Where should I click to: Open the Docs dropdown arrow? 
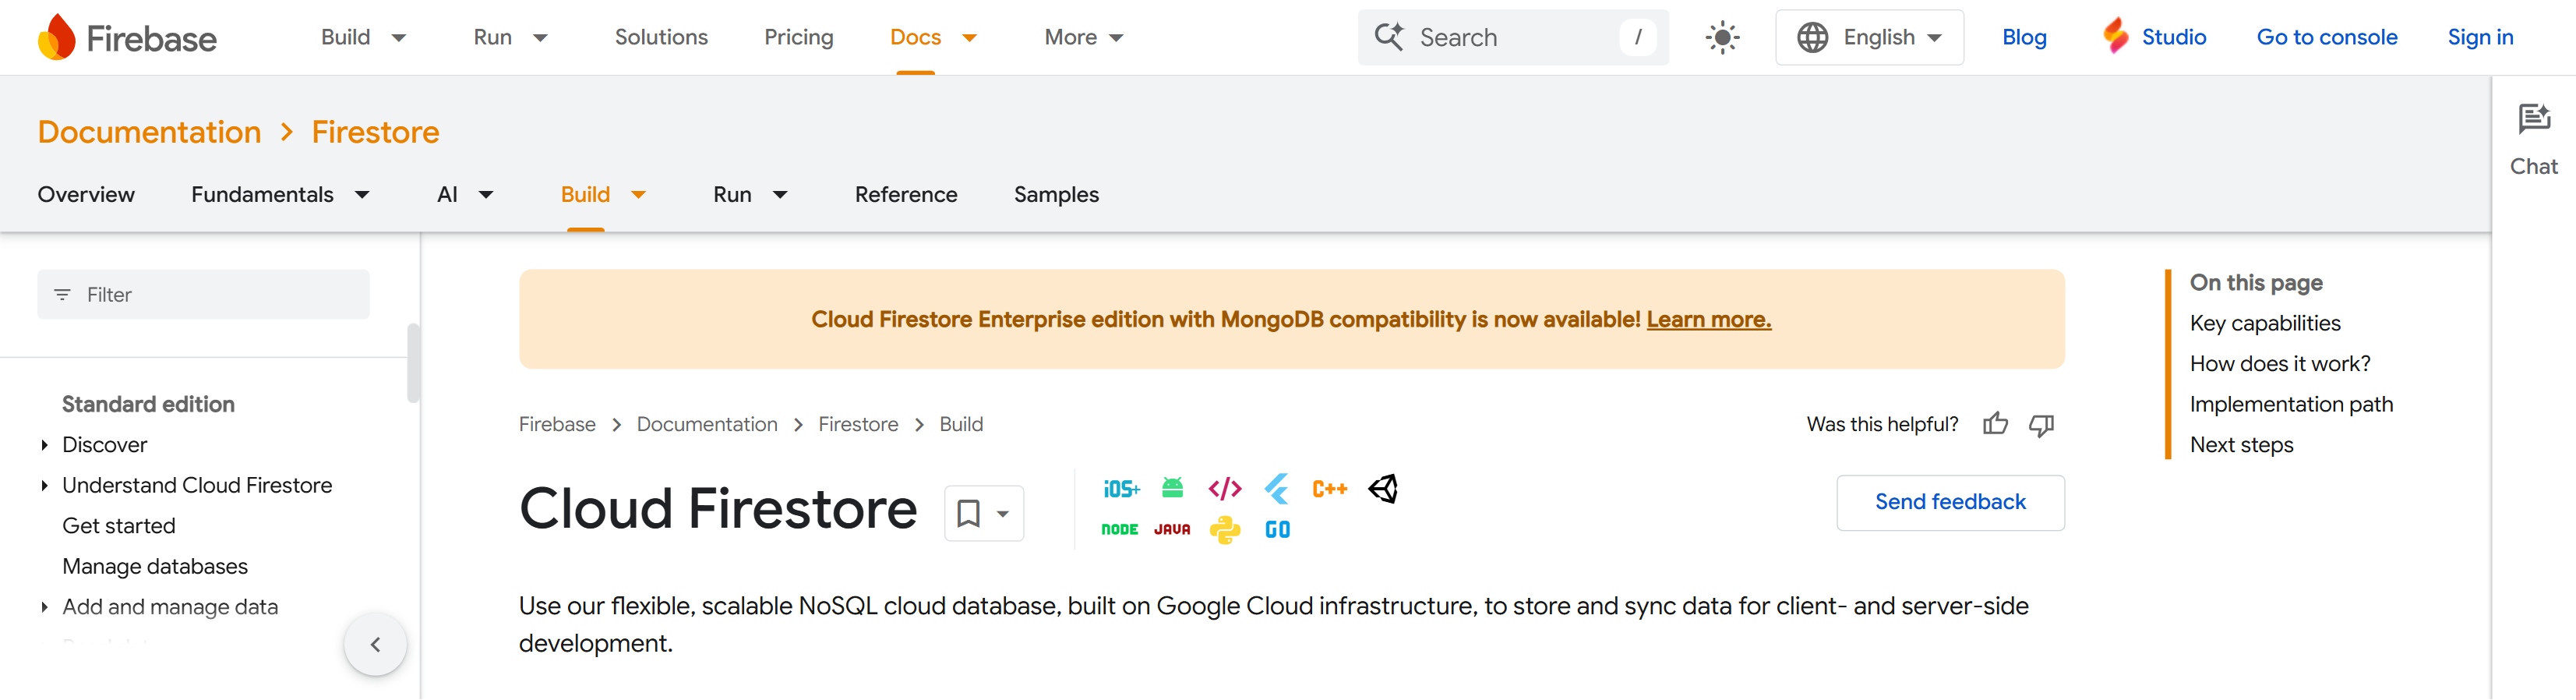tap(968, 38)
